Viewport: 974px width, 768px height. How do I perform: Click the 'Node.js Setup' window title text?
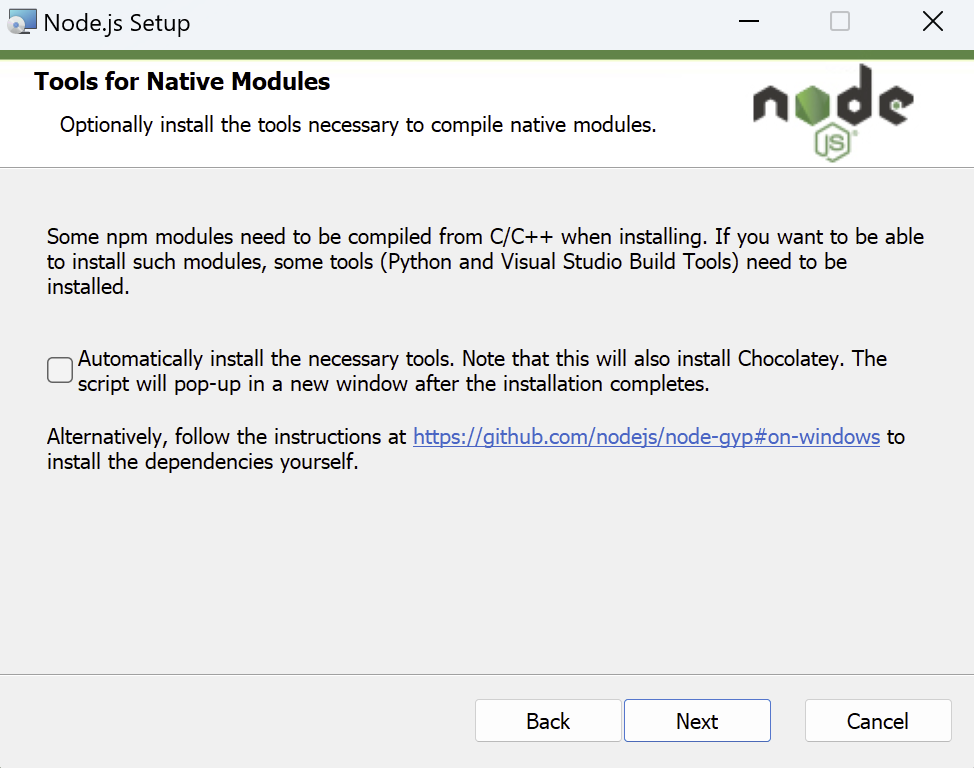pyautogui.click(x=117, y=23)
